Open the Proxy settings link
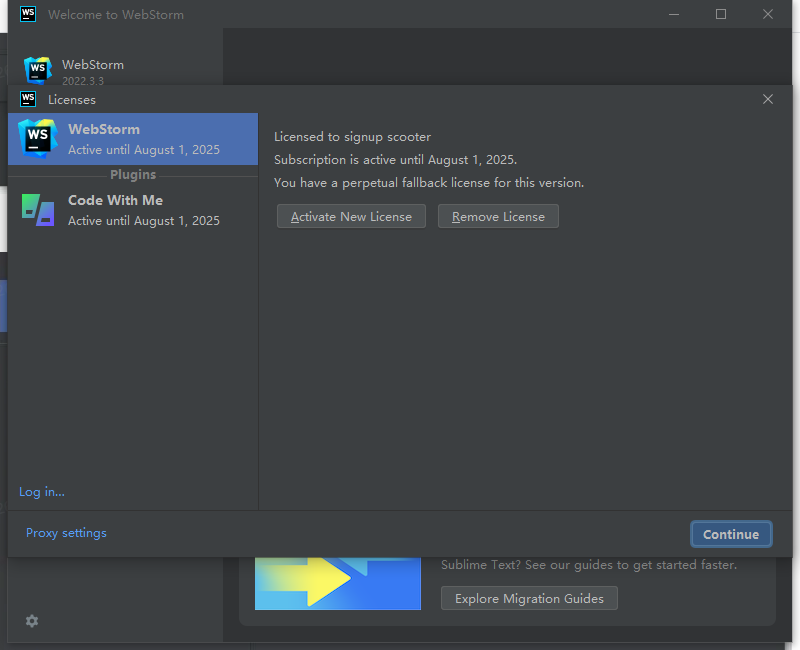The image size is (800, 650). coord(66,533)
